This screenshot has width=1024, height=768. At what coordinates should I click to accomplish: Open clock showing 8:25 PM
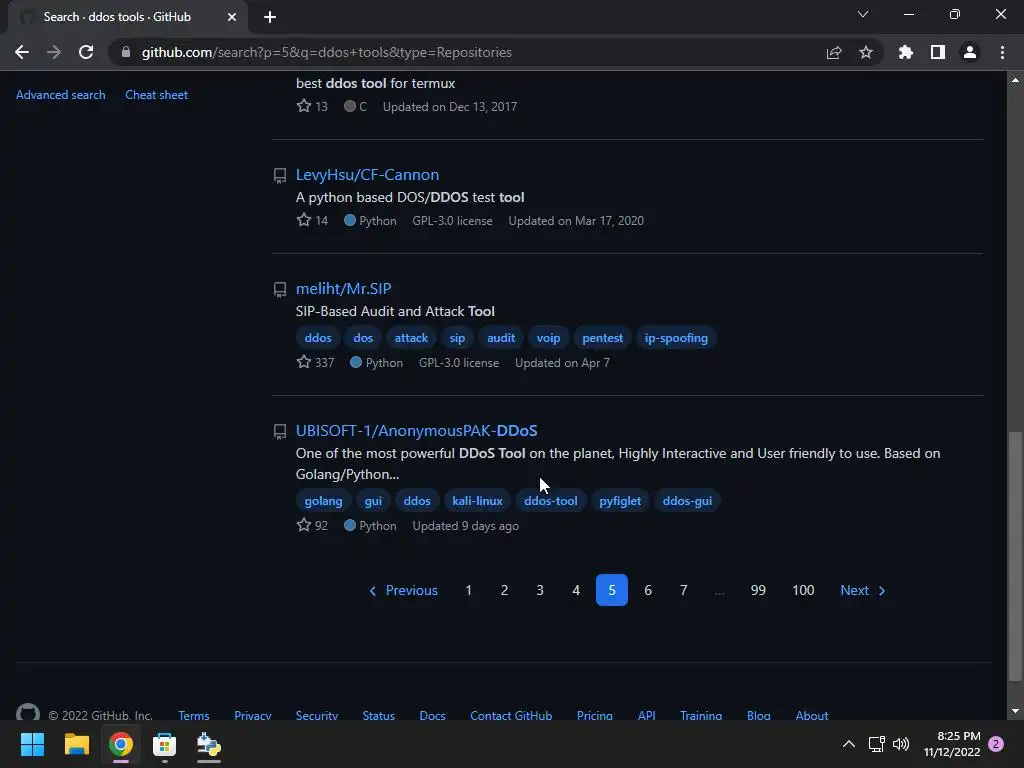click(952, 744)
